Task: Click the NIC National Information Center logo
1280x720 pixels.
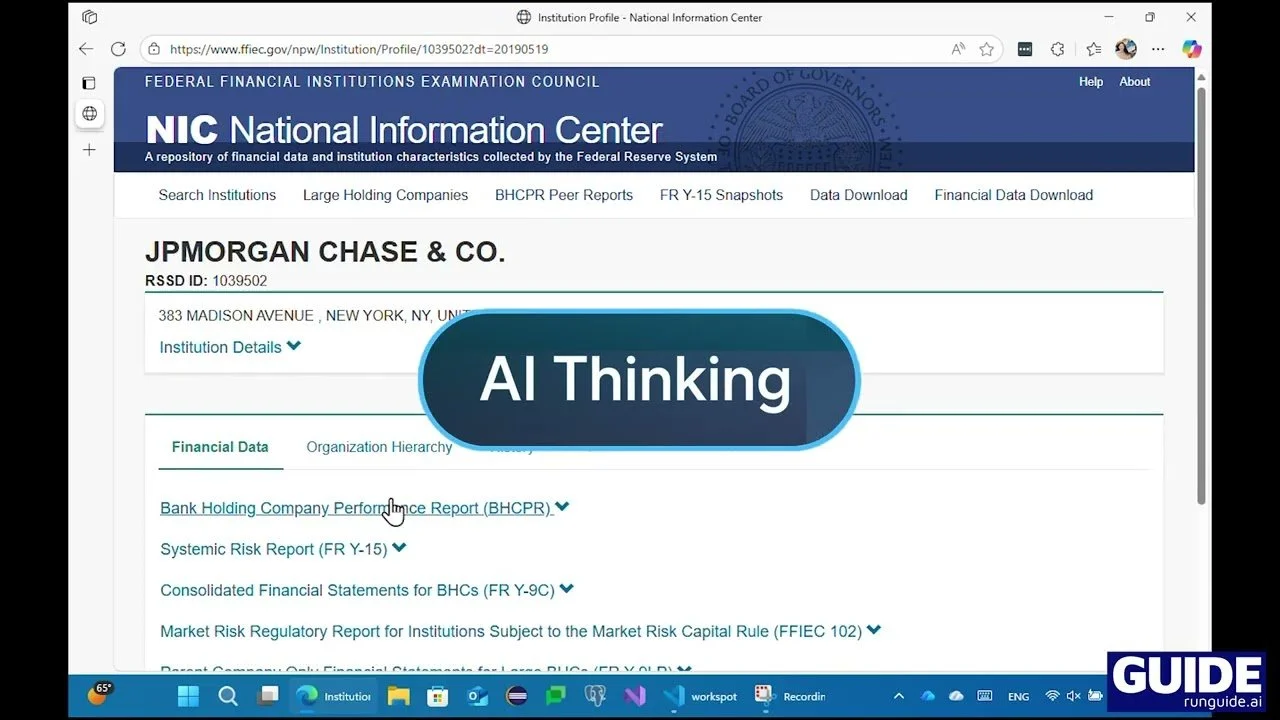Action: (x=404, y=130)
